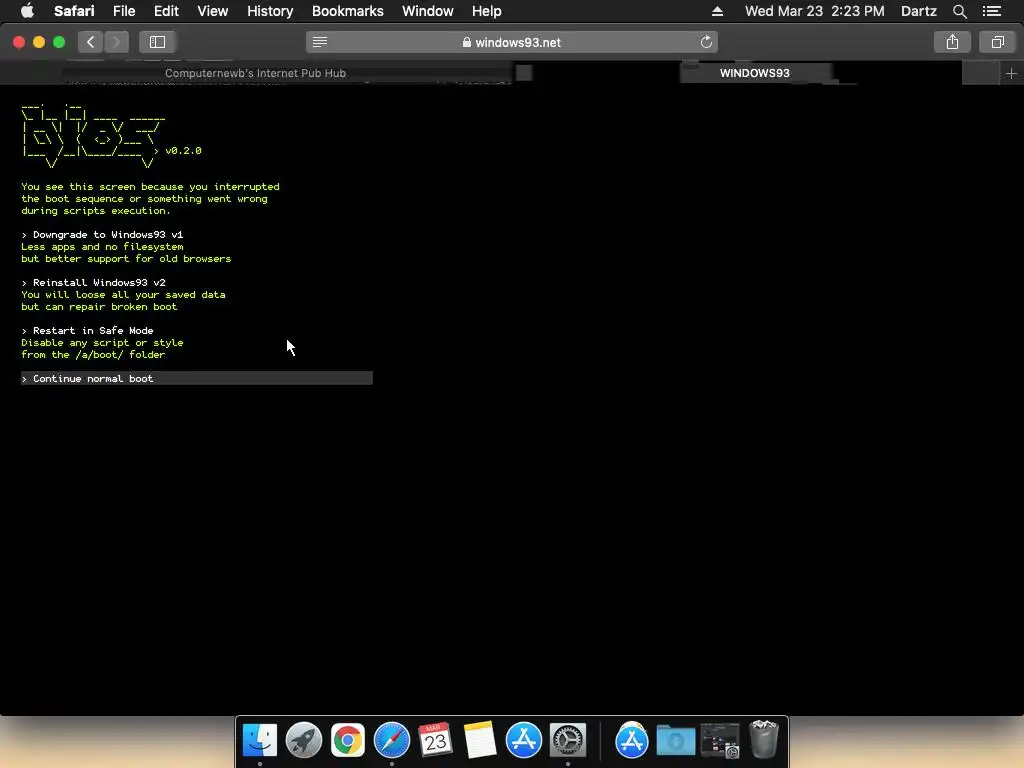The image size is (1024, 768).
Task: Open the Safari menu
Action: click(x=74, y=11)
